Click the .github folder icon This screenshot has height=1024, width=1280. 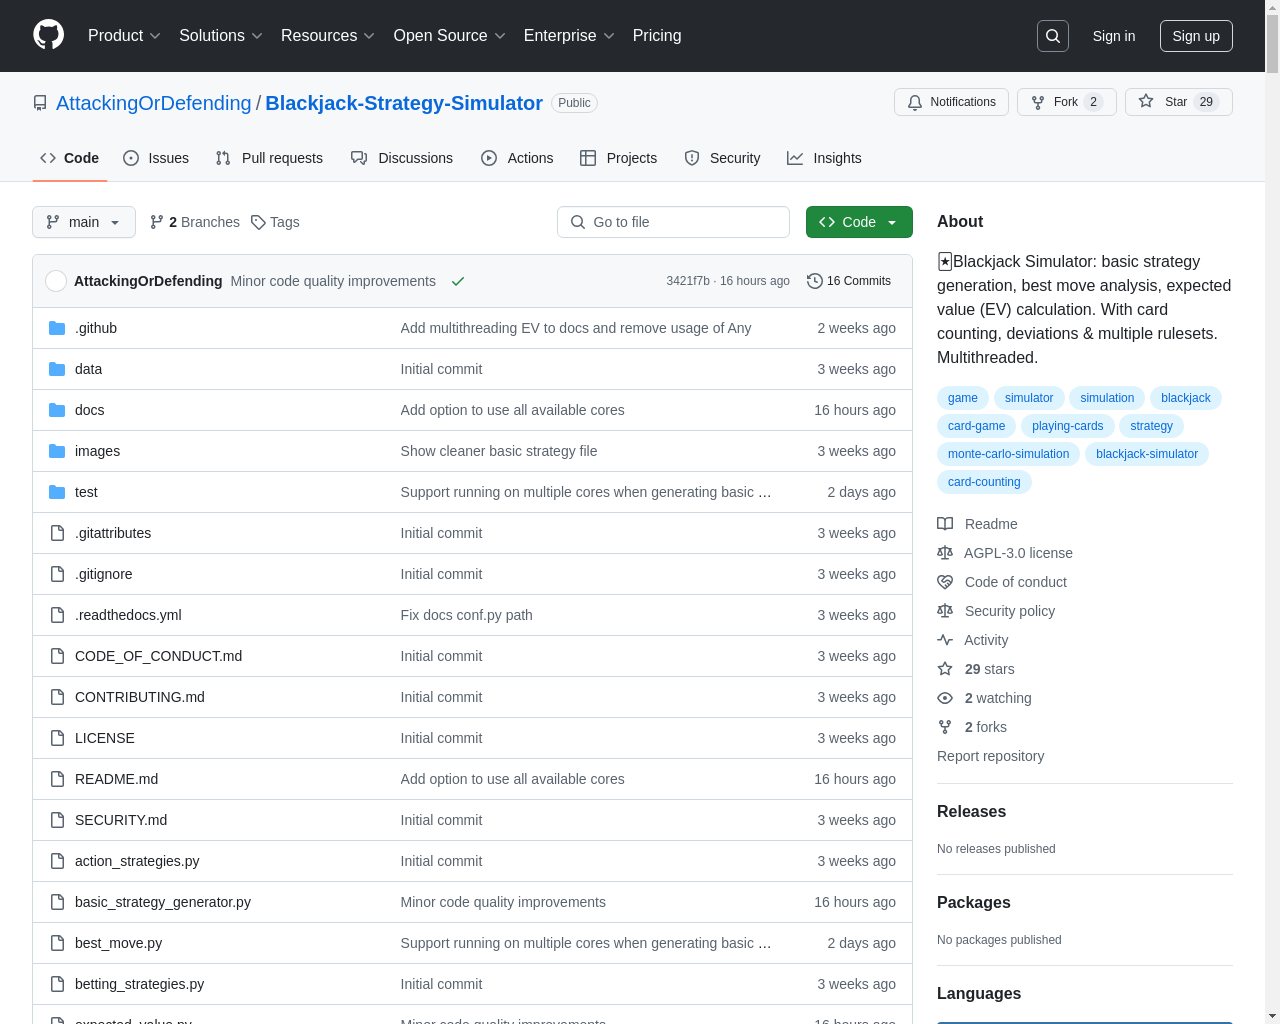coord(57,328)
